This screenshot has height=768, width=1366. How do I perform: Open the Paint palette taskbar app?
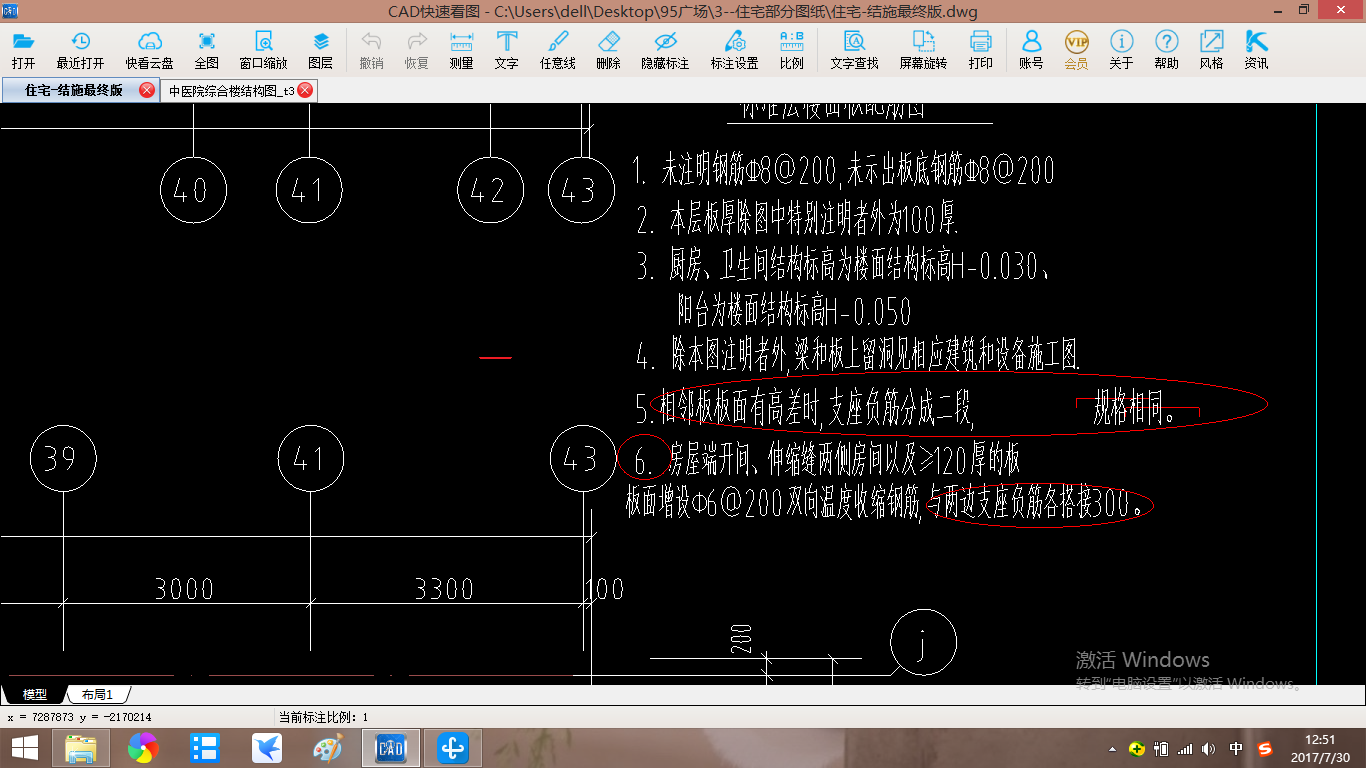tap(328, 747)
